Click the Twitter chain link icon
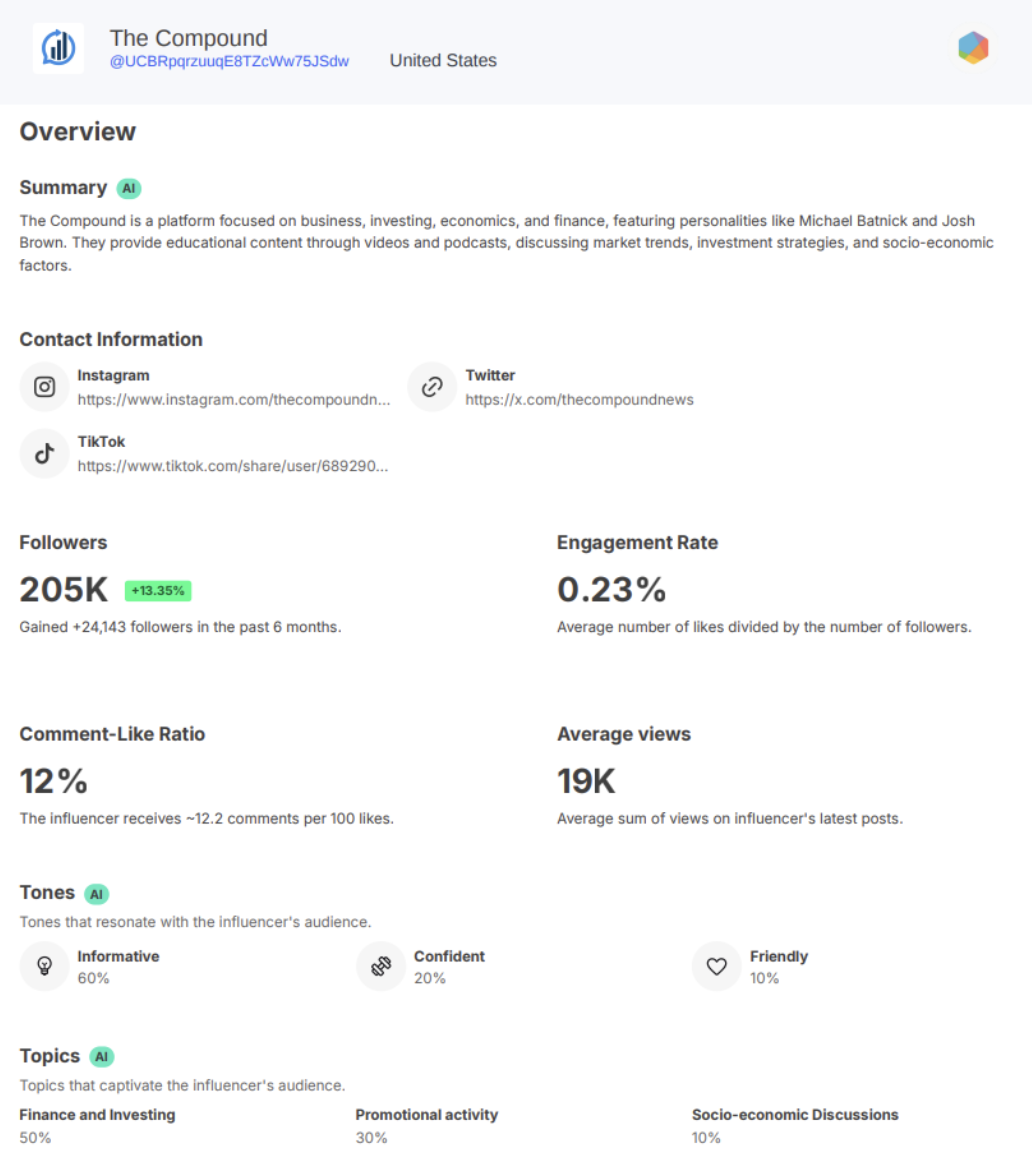This screenshot has width=1032, height=1176. coord(432,387)
